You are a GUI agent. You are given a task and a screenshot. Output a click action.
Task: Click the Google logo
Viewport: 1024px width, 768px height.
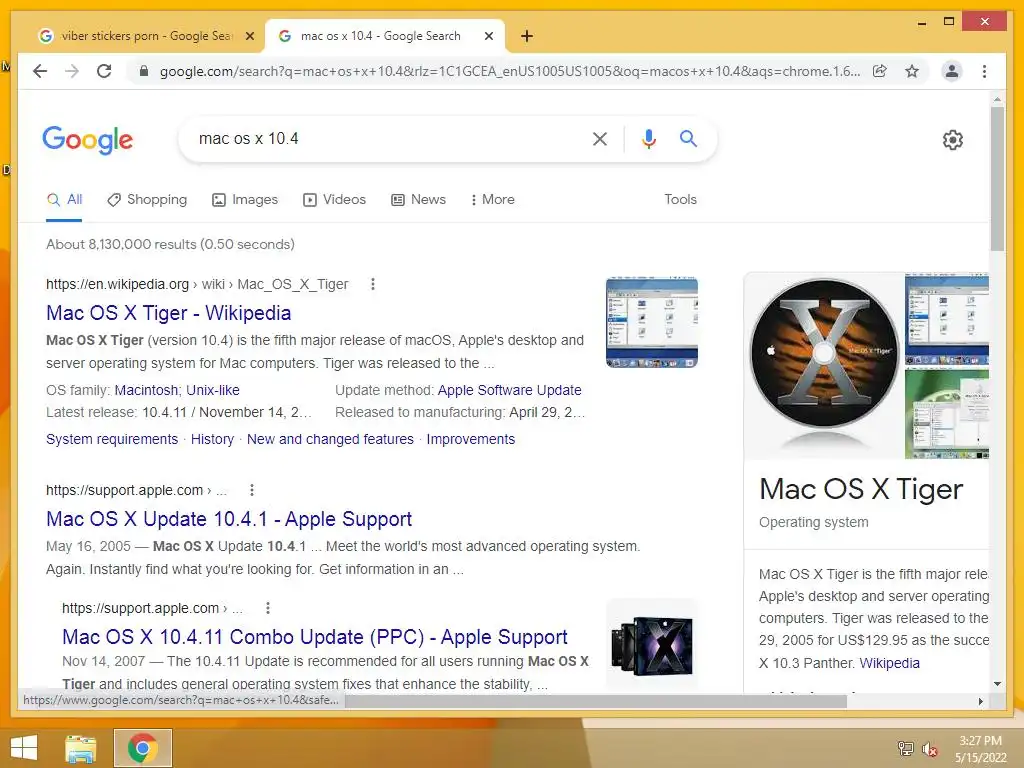point(88,140)
